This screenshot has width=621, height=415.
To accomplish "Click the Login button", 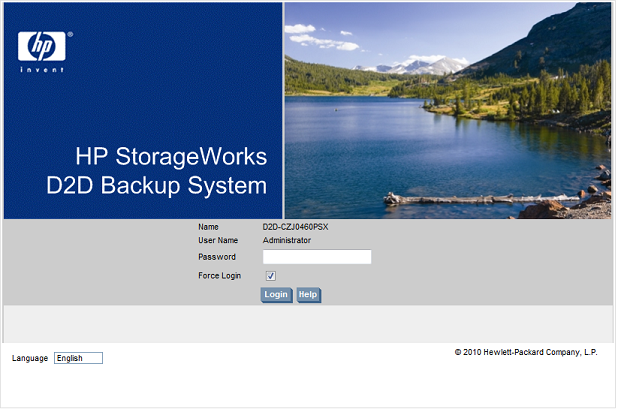I will tap(276, 295).
